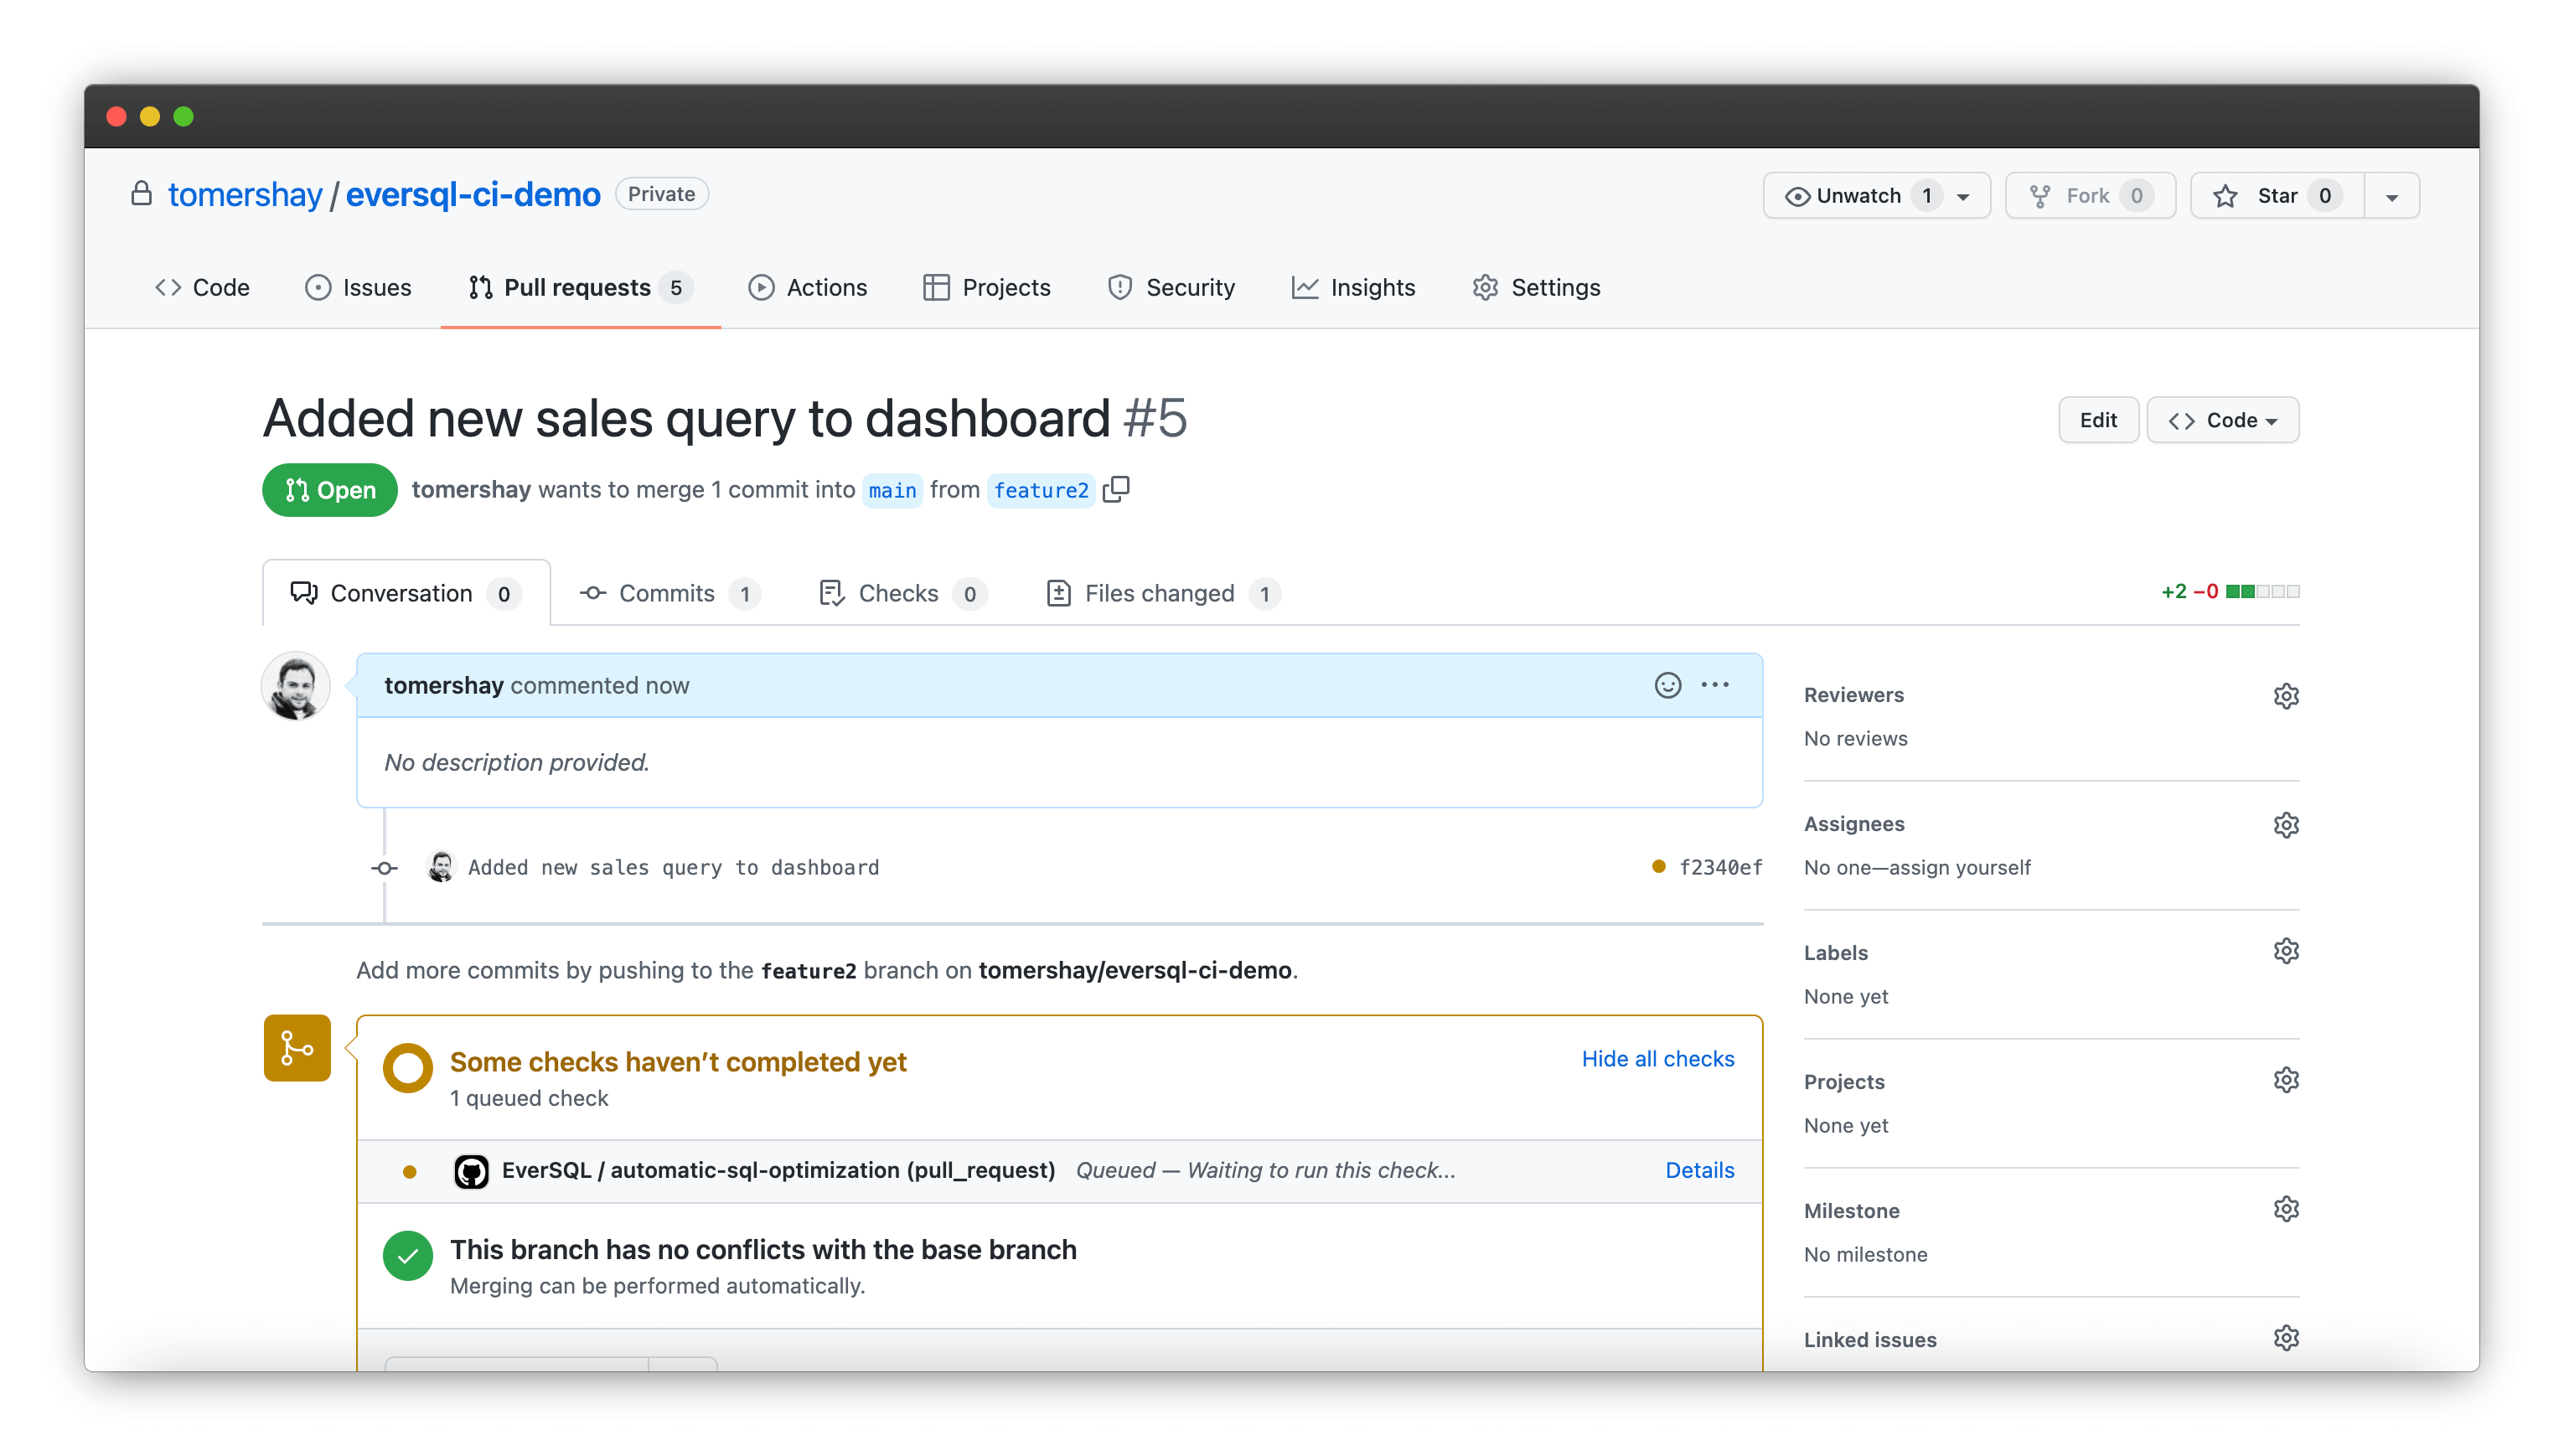Viewport: 2564px width, 1456px height.
Task: Click the Private visibility badge
Action: 661,194
